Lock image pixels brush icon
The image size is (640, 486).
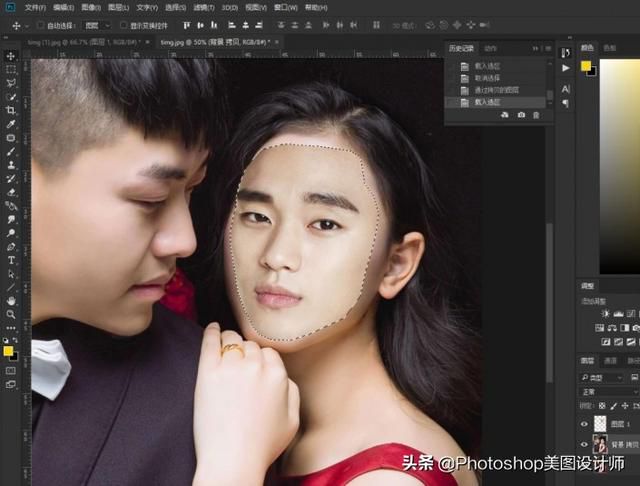[613, 406]
